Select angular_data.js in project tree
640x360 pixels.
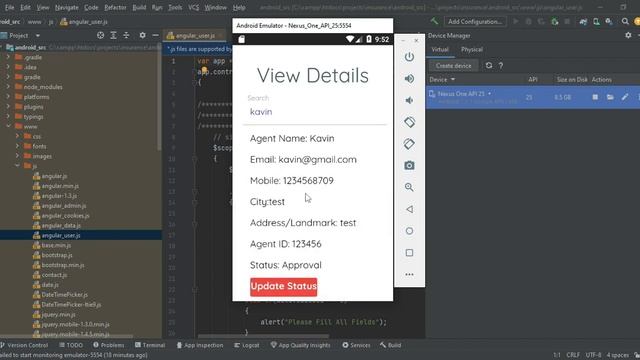61,225
